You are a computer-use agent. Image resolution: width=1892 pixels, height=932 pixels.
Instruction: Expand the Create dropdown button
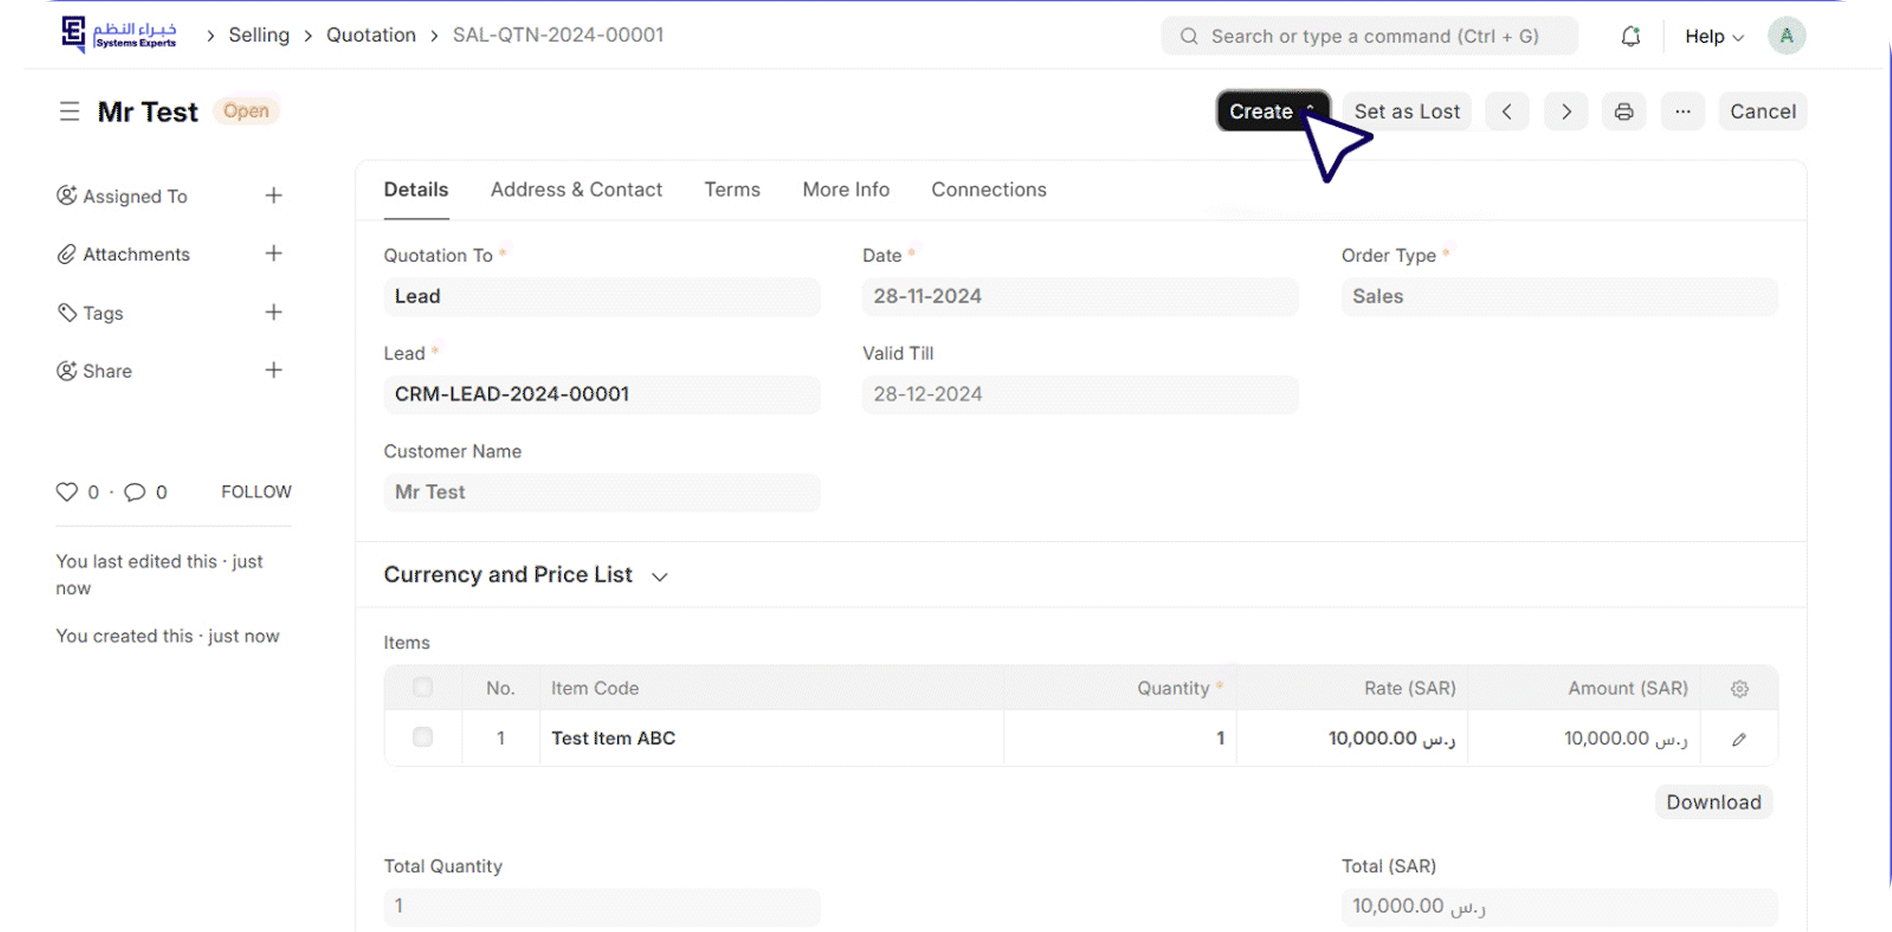(x=1271, y=112)
